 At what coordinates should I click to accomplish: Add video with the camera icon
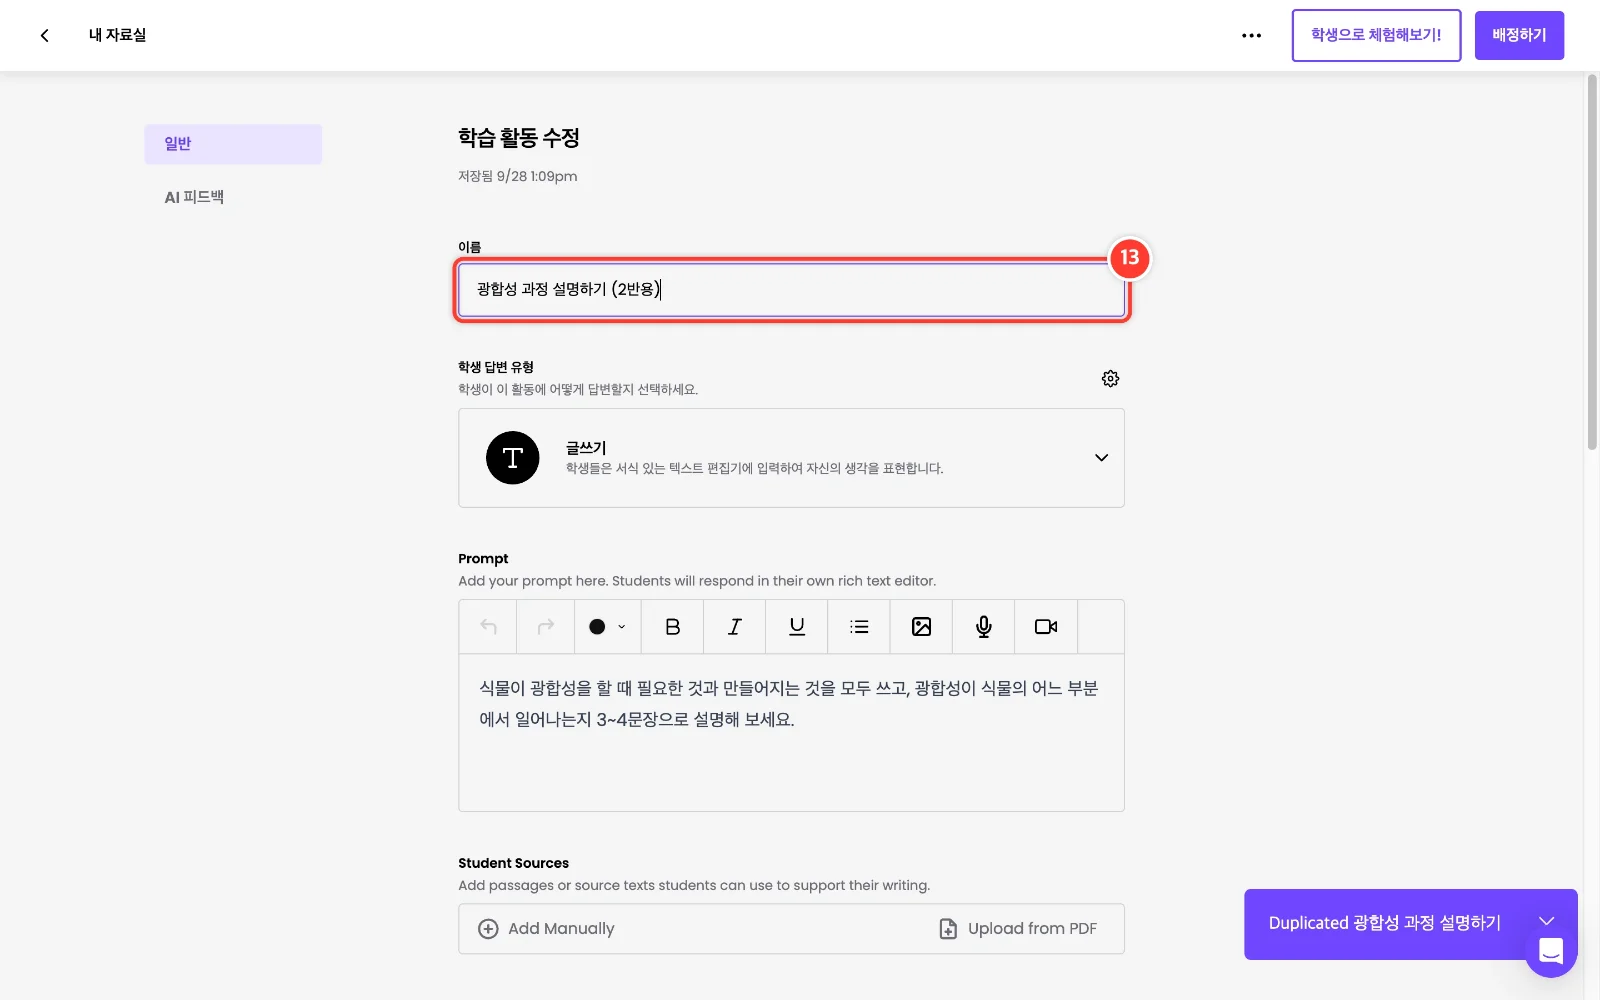1046,627
